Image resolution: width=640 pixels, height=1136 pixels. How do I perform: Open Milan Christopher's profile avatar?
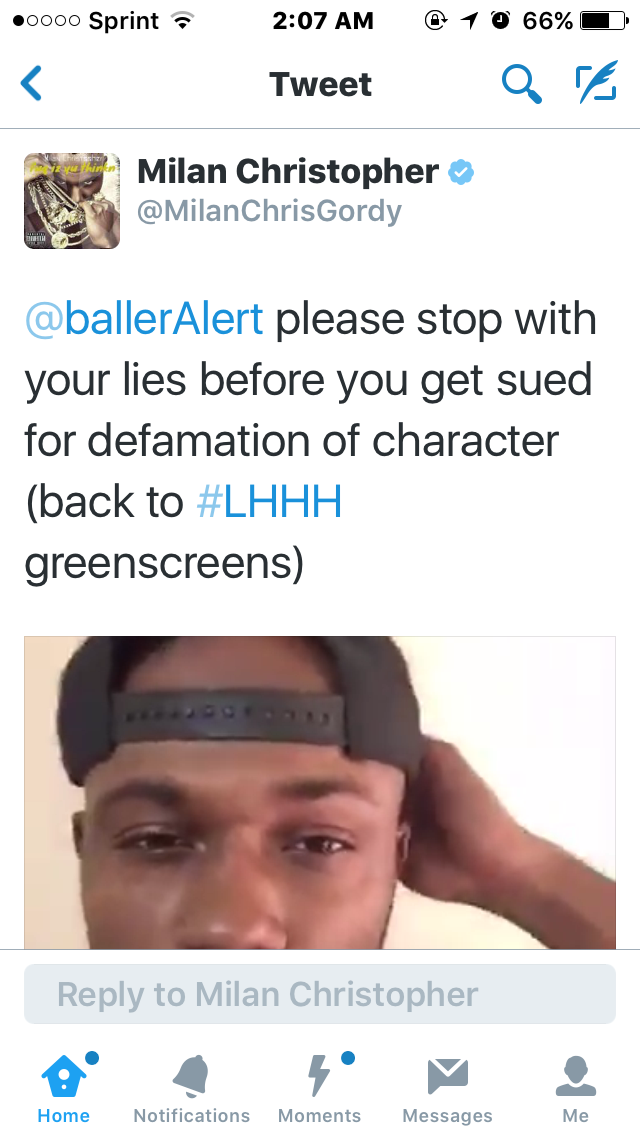click(72, 201)
